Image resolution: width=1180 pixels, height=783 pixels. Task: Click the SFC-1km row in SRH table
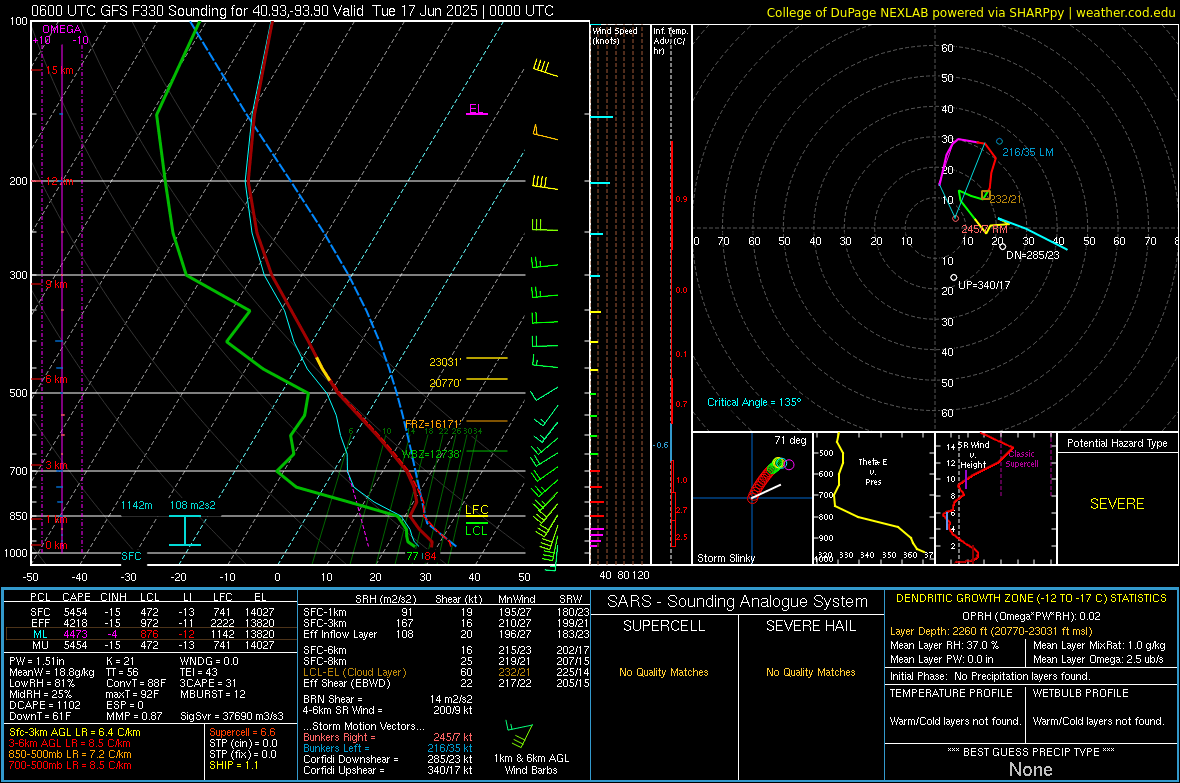pos(446,612)
